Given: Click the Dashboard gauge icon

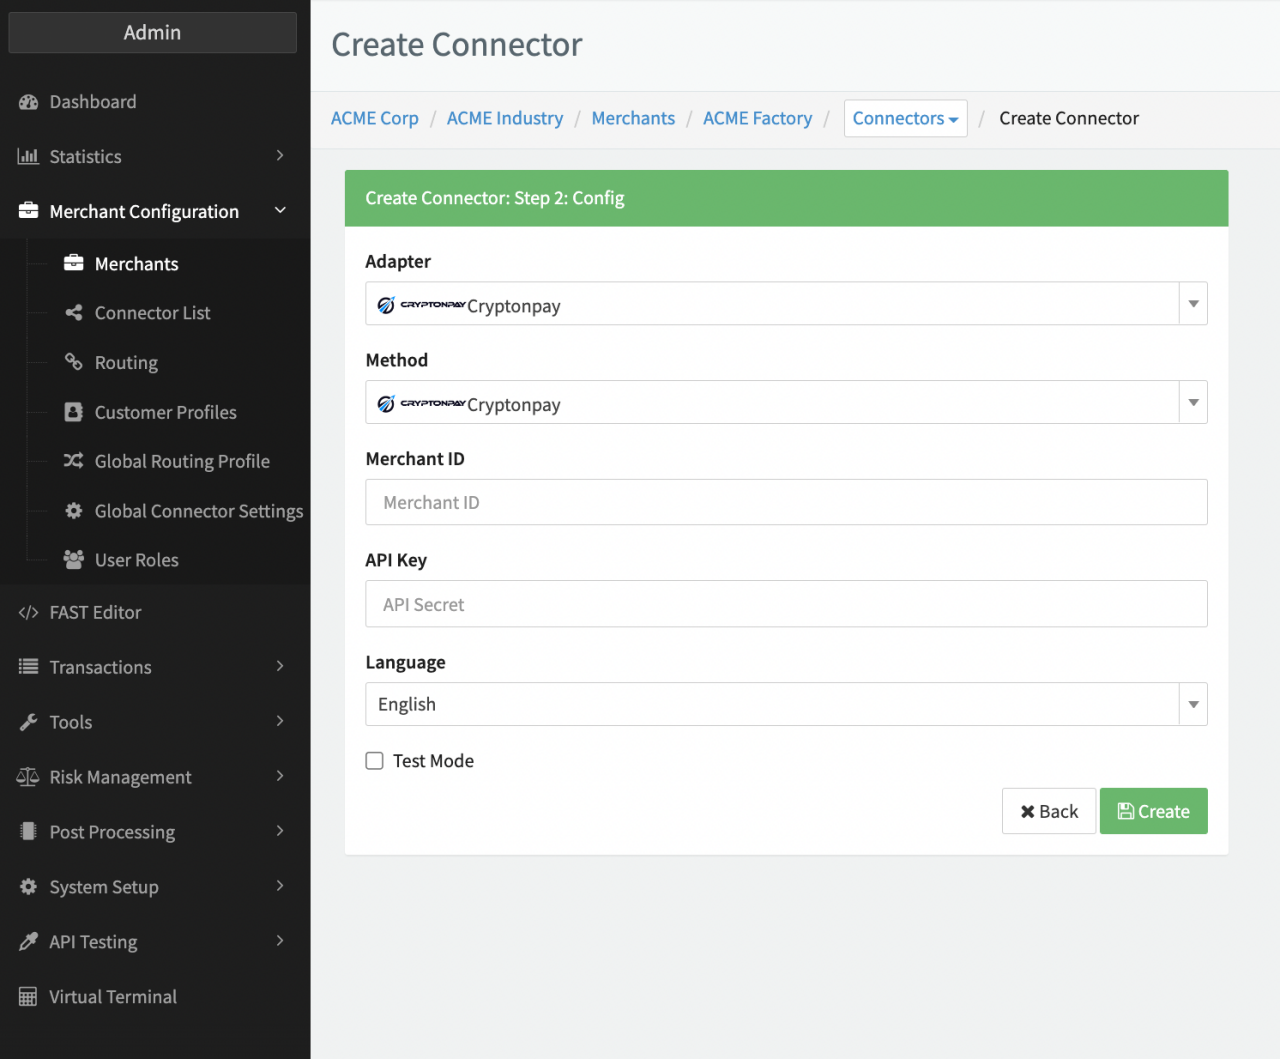Looking at the screenshot, I should (28, 102).
